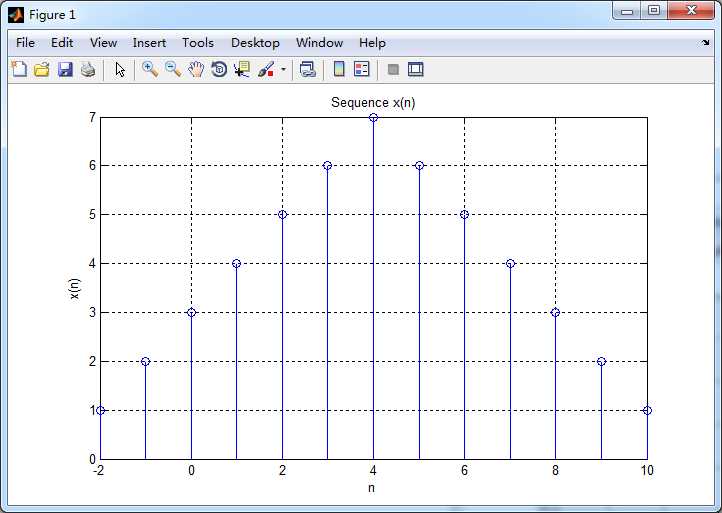Insert a colorbar using toolbar icon
The height and width of the screenshot is (513, 722).
click(x=339, y=70)
